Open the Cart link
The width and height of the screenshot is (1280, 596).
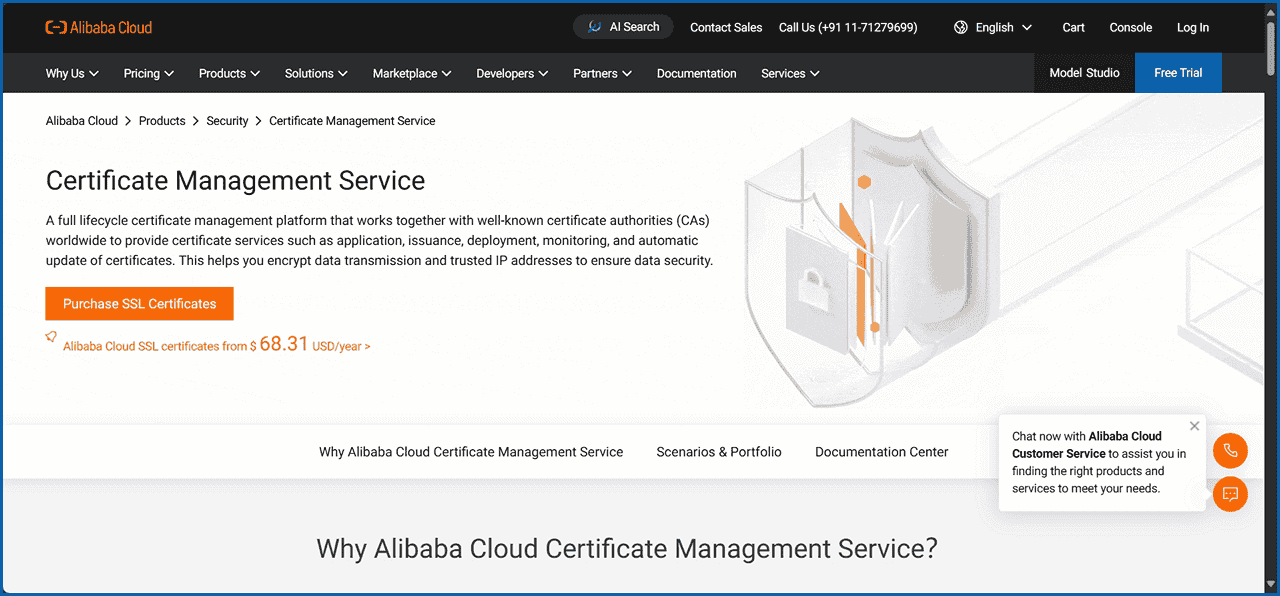tap(1073, 28)
